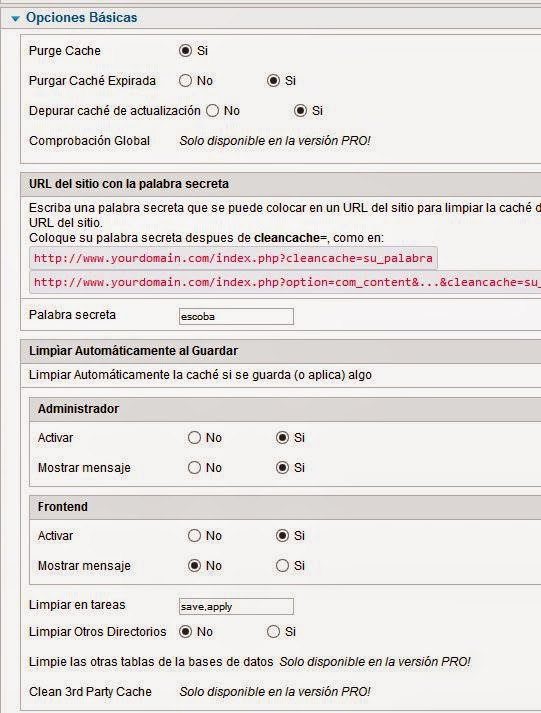Screen dimensions: 541x713
Task: Click the PRO notice beside Clean 3rd Party Cache
Action: click(275, 692)
